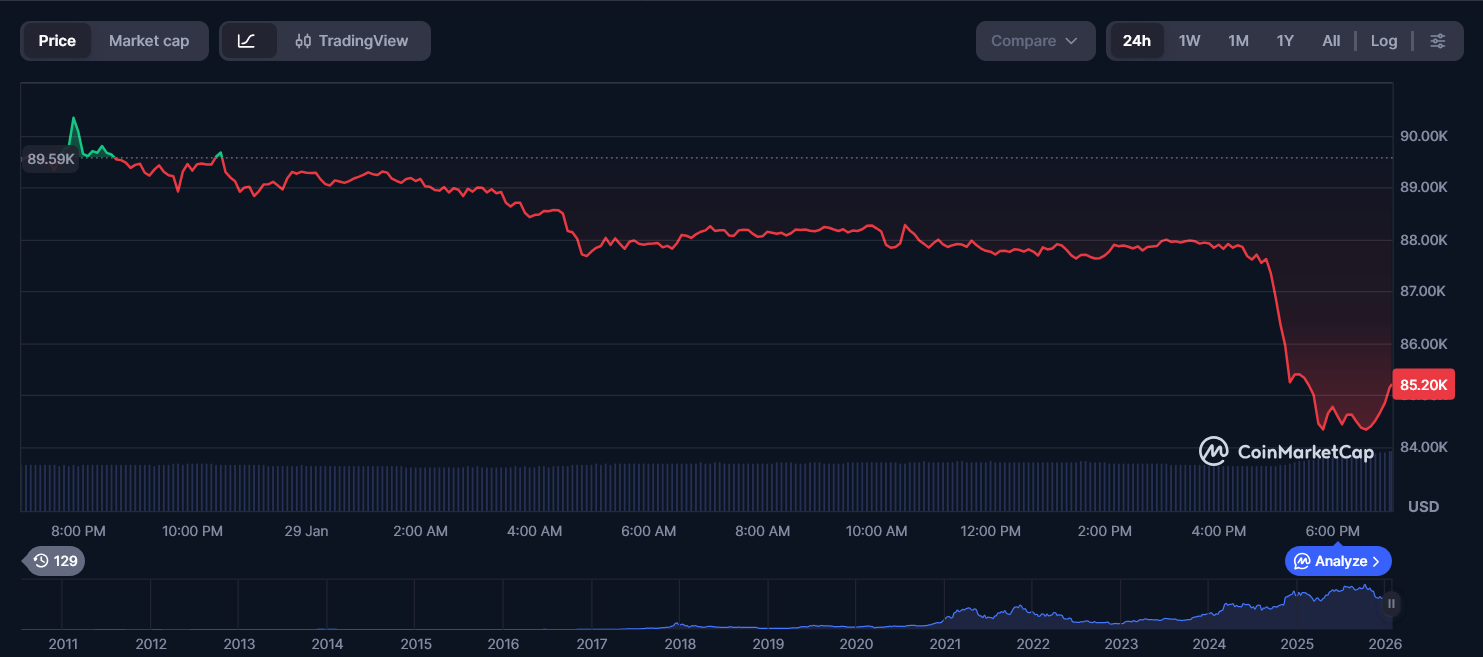Click the 88.00K price axis label
The width and height of the screenshot is (1483, 657).
point(1424,240)
